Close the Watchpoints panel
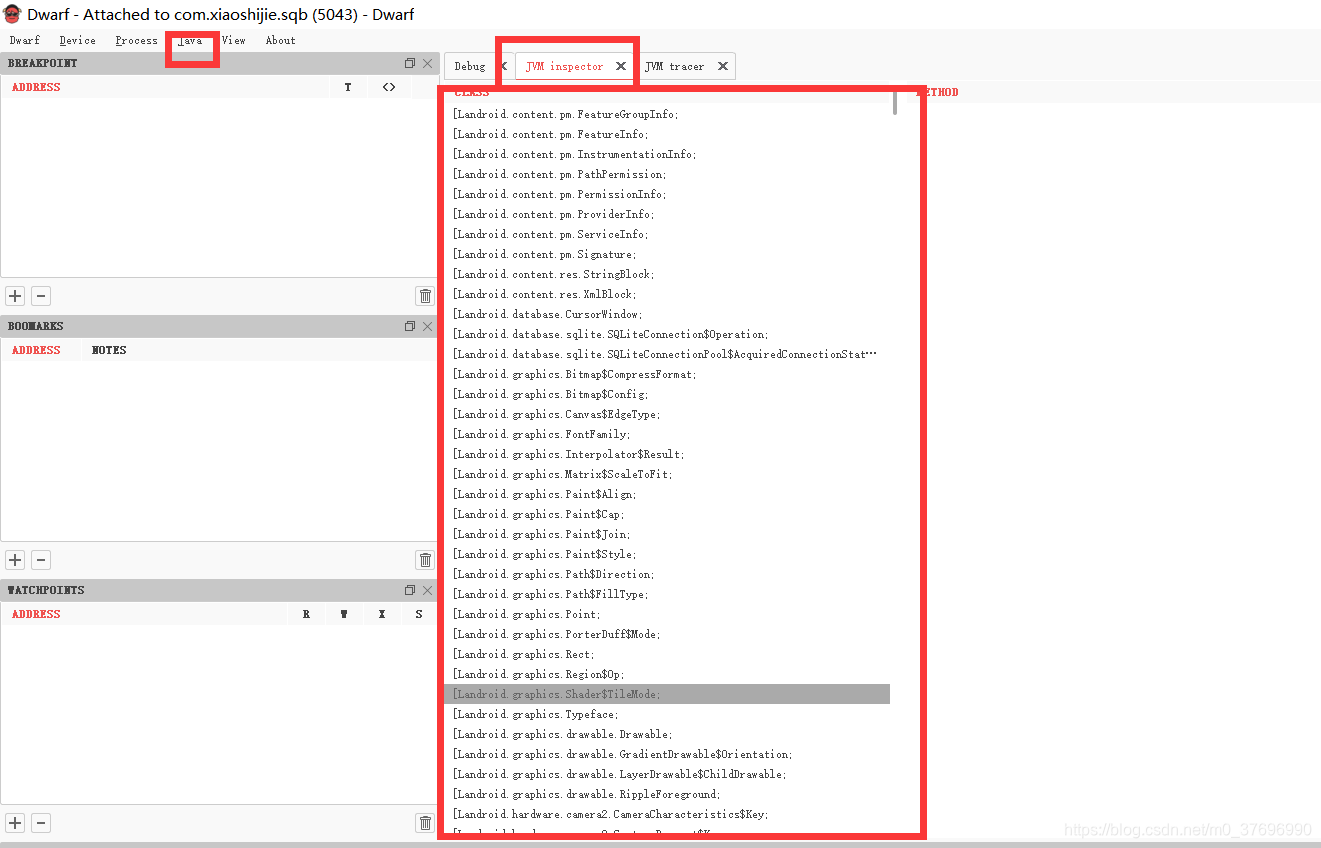This screenshot has height=848, width=1321. pos(428,590)
